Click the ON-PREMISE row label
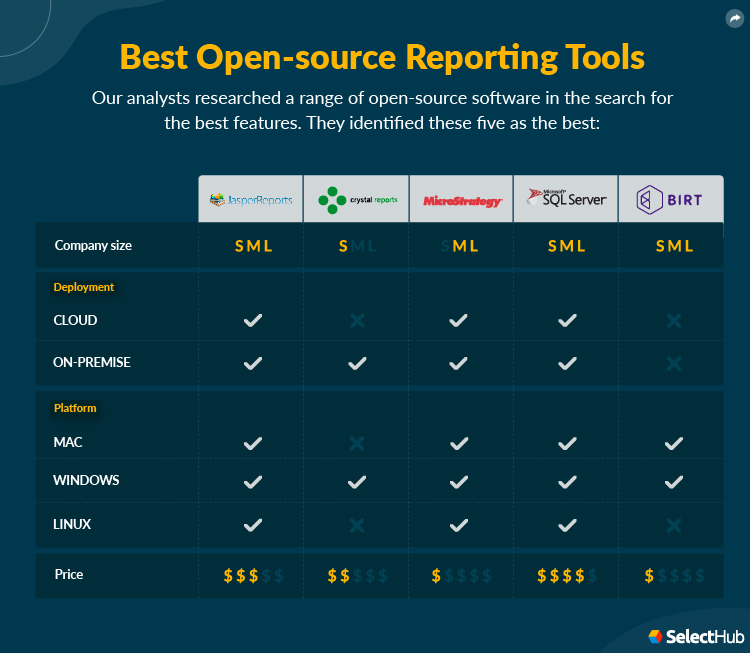 coord(92,362)
